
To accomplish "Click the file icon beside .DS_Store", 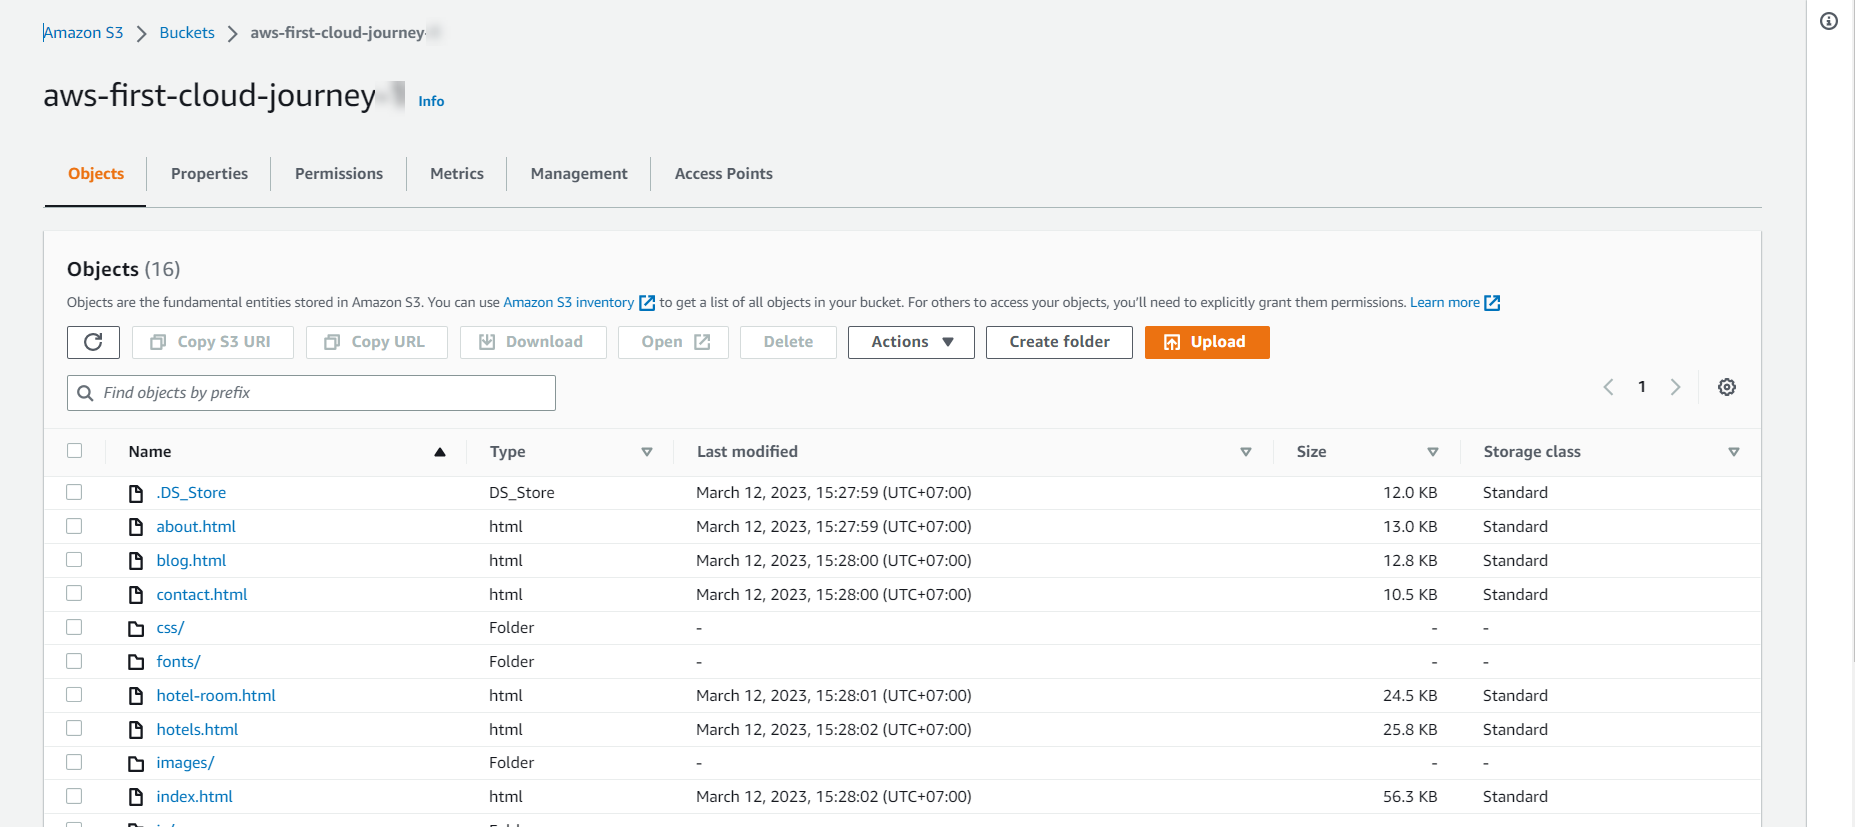I will 136,493.
